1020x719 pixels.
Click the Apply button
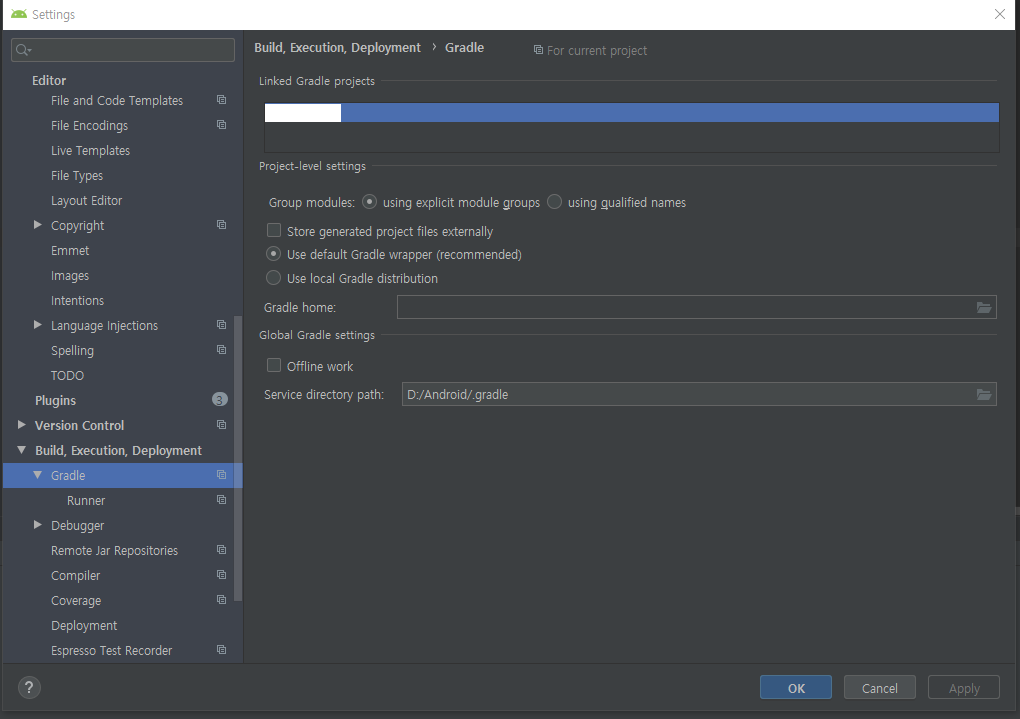click(x=963, y=688)
